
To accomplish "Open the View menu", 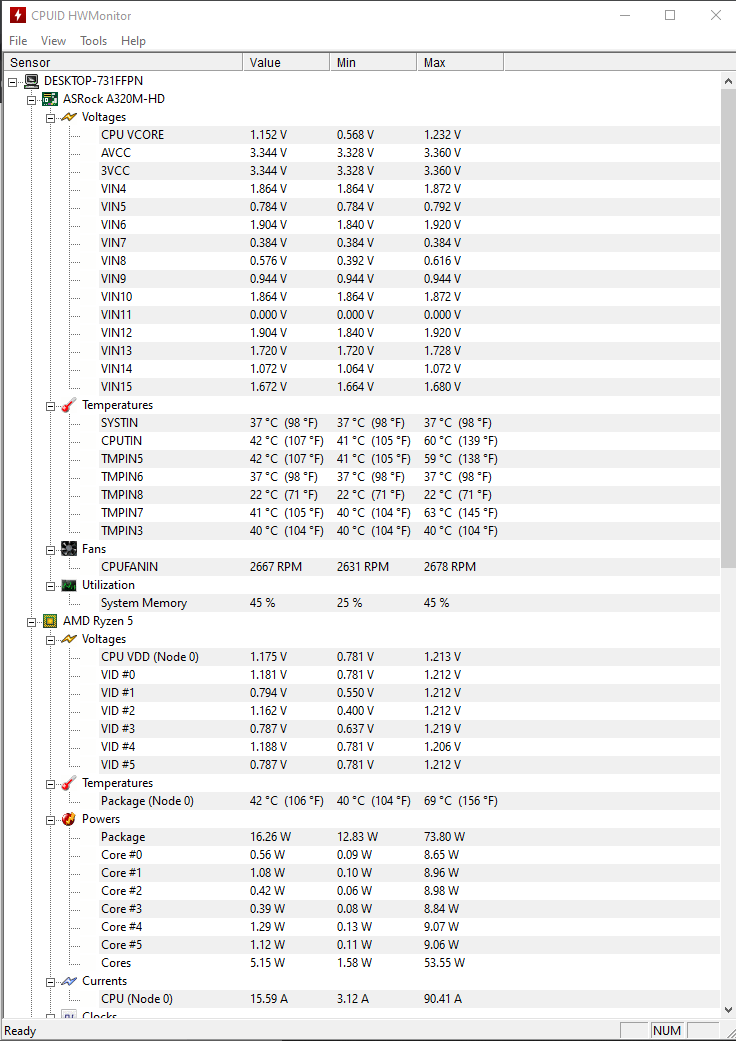I will (53, 40).
